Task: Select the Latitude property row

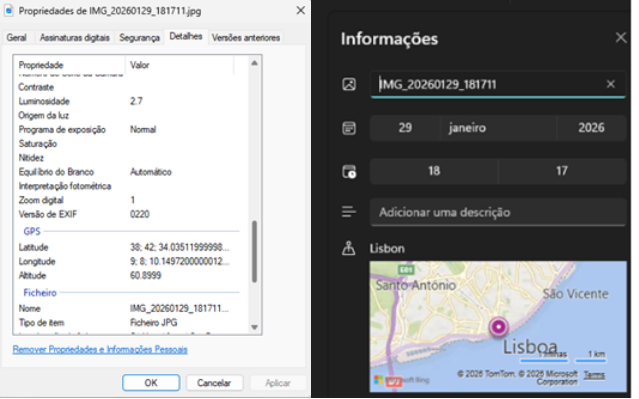Action: 128,247
